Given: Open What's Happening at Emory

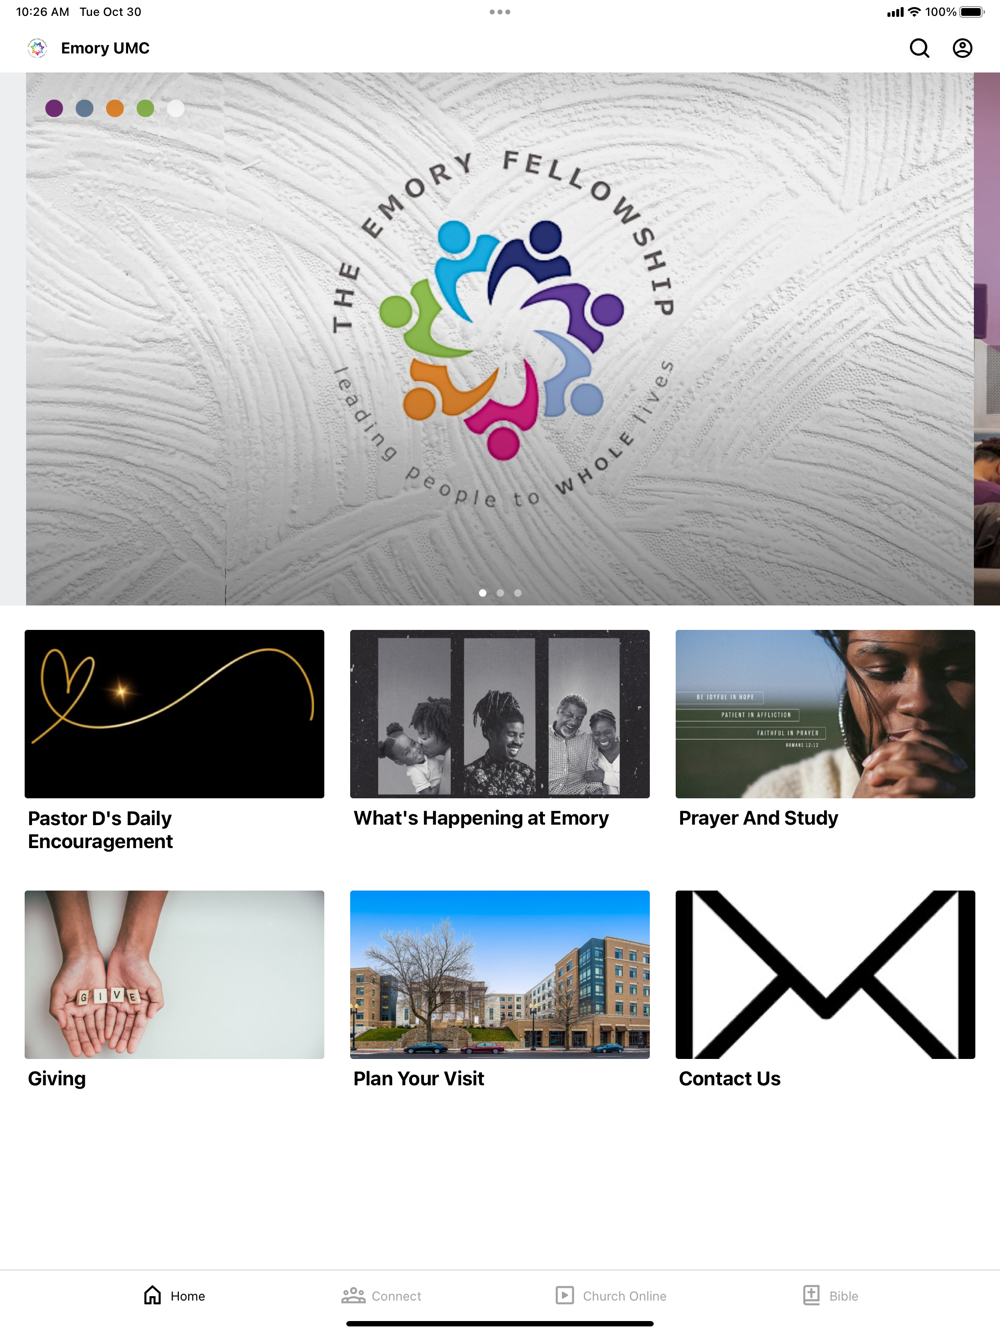Looking at the screenshot, I should tap(500, 730).
